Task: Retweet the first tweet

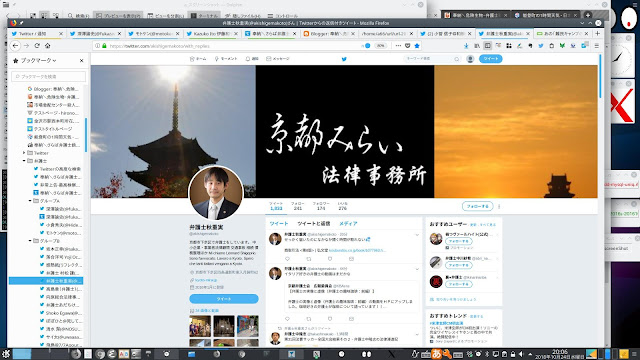Action: tap(309, 259)
